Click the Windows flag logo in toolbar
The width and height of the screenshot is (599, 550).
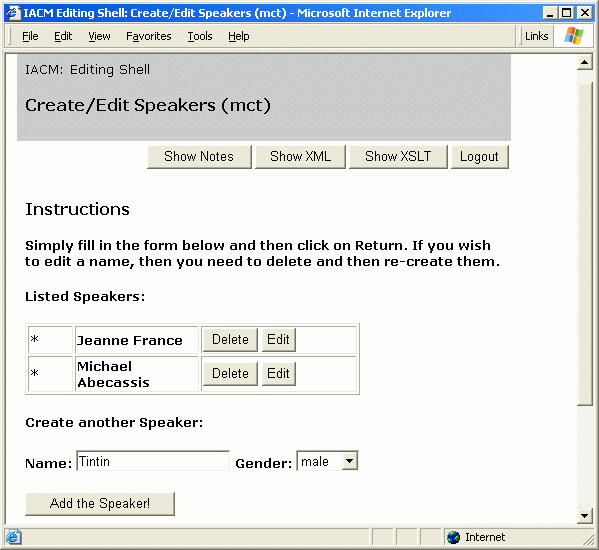(574, 36)
